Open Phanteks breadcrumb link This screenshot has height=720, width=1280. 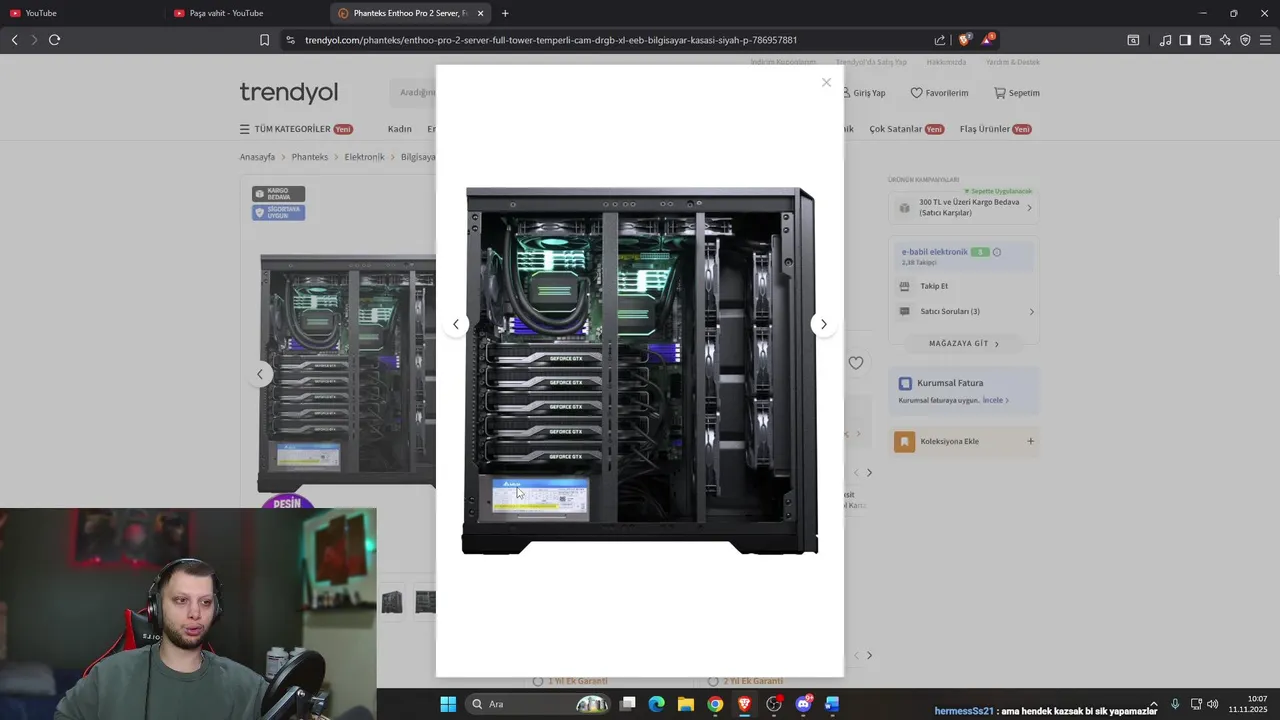coord(310,157)
